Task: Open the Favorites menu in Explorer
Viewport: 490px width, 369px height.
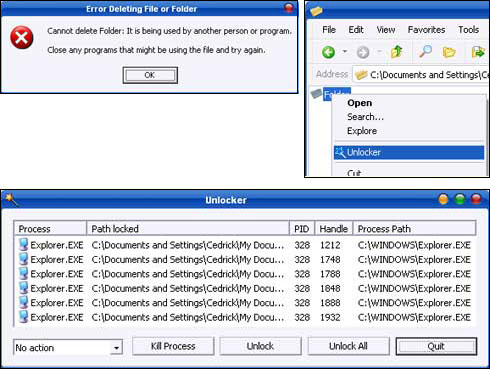Action: click(x=426, y=30)
